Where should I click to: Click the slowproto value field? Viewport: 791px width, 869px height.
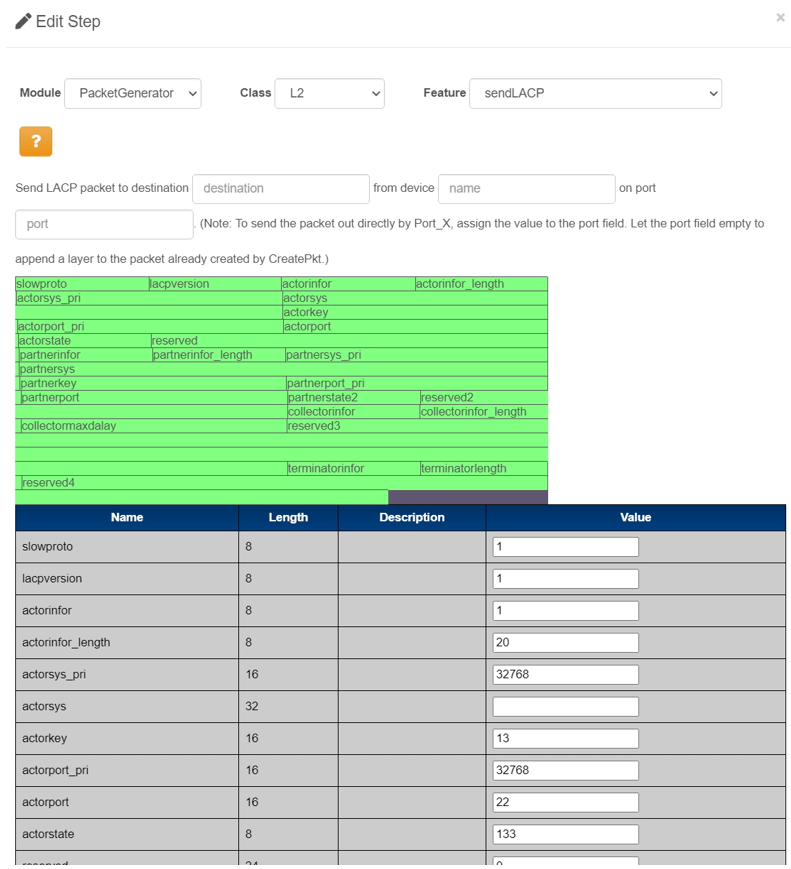(x=565, y=546)
